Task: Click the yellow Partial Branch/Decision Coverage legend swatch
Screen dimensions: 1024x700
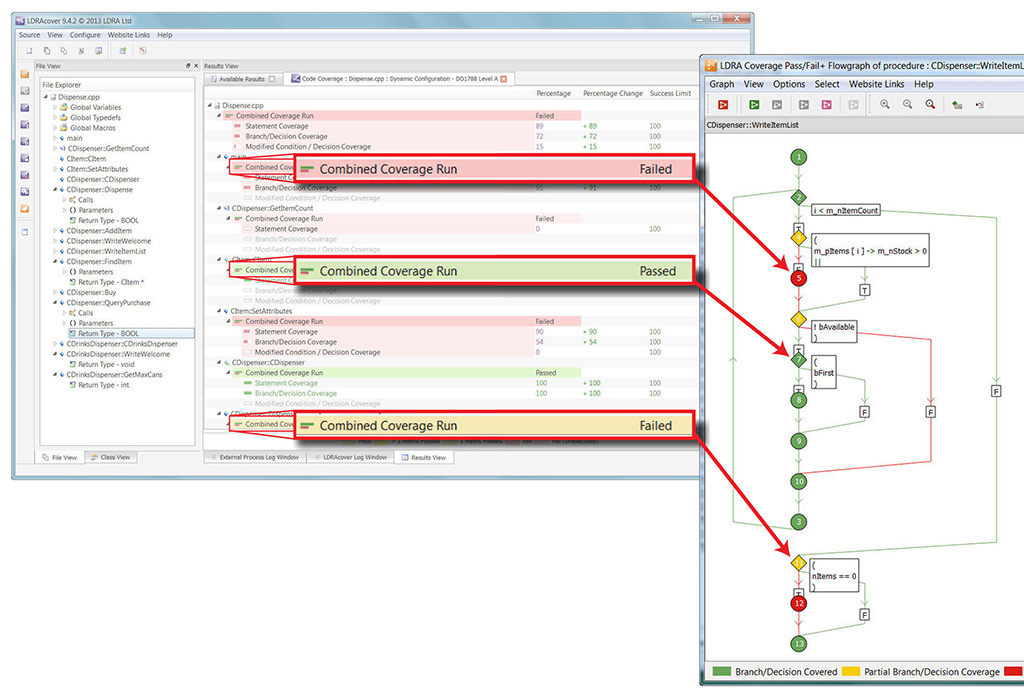Action: [850, 671]
